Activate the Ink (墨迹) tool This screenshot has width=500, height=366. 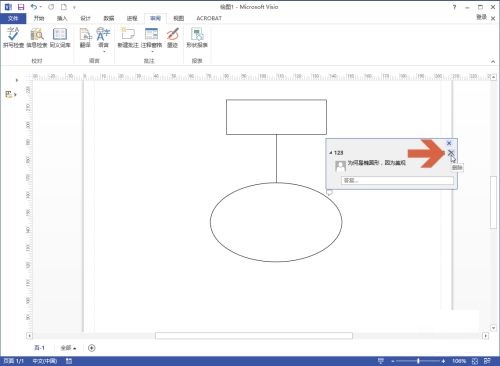(172, 38)
